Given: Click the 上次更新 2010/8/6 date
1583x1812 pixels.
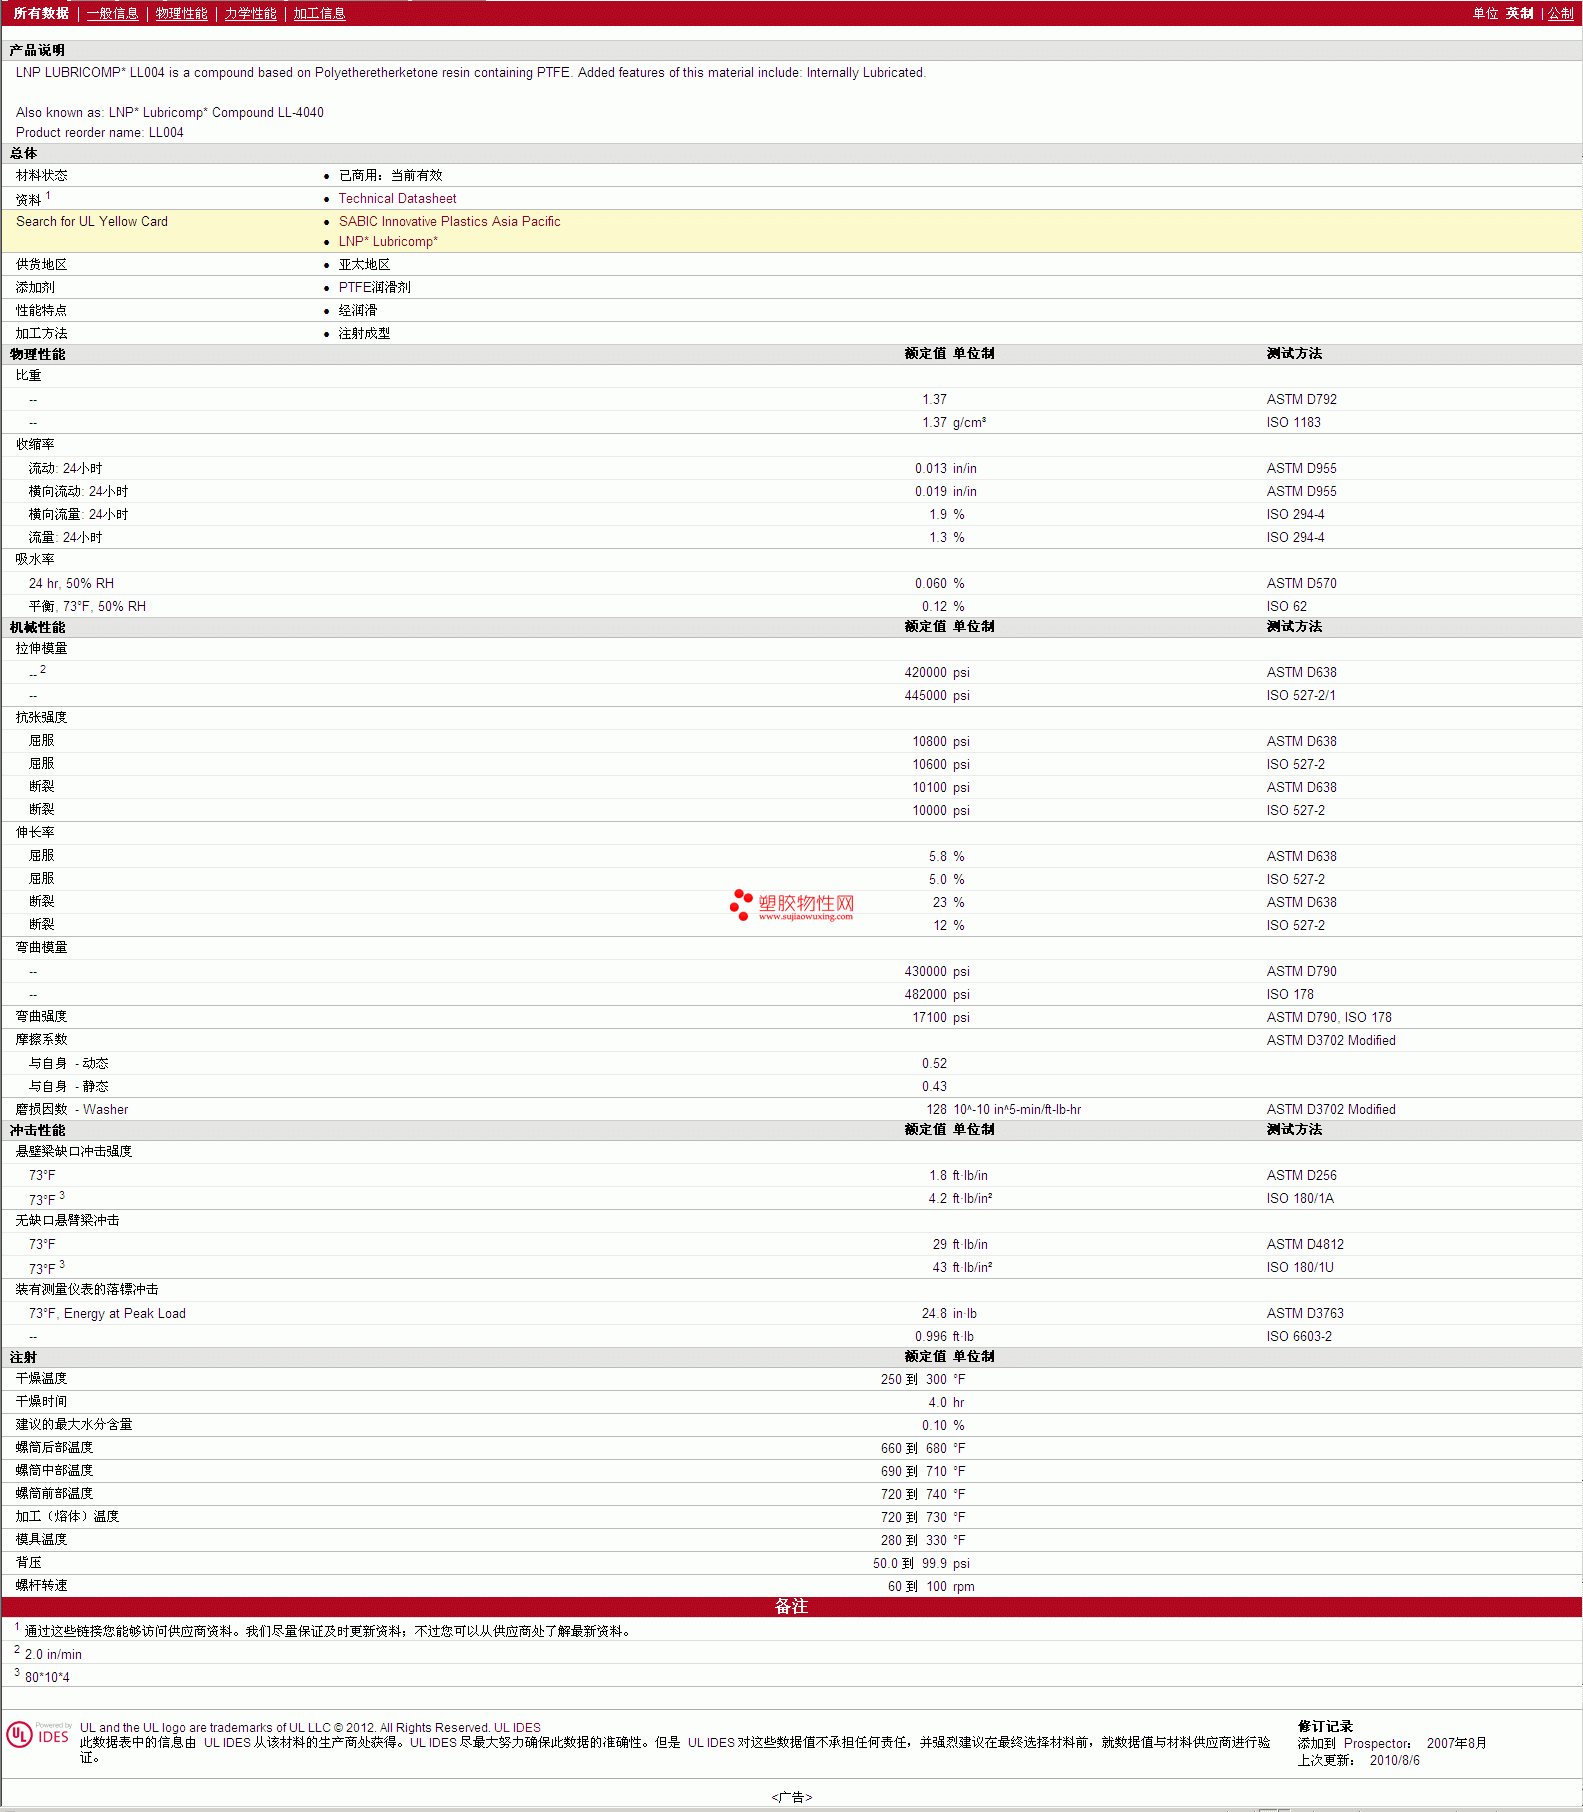Looking at the screenshot, I should (x=1358, y=1761).
